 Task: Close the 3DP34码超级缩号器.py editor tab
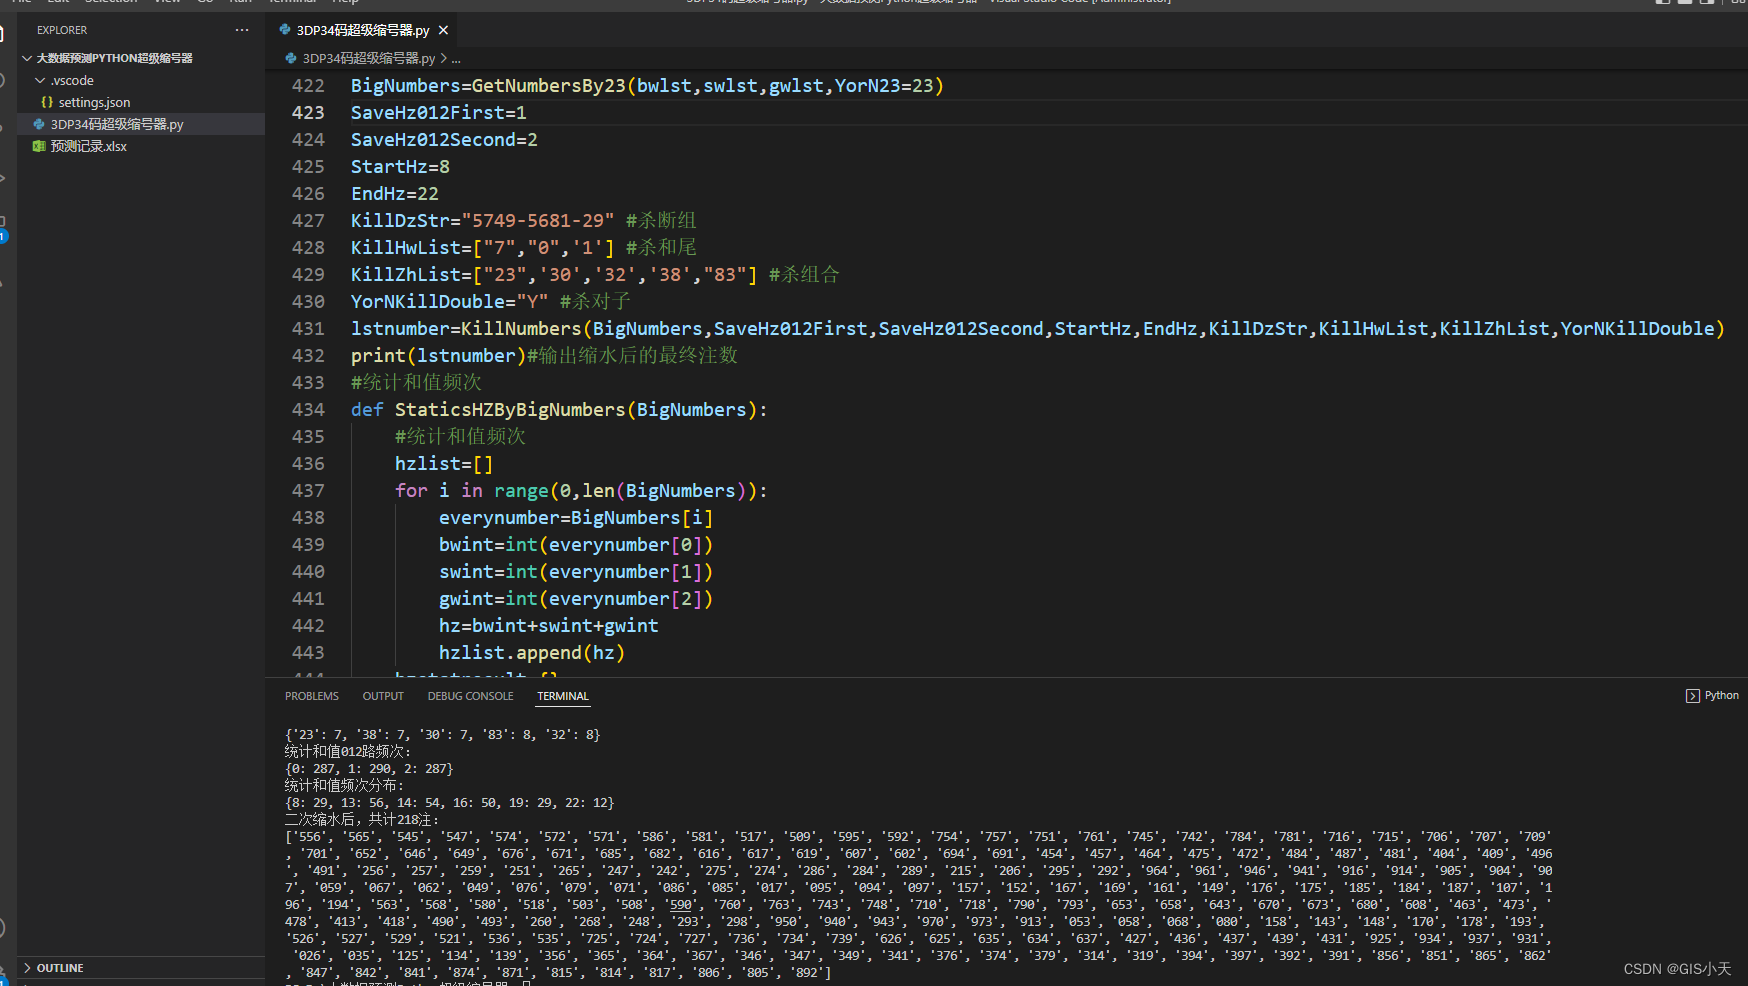(x=443, y=30)
